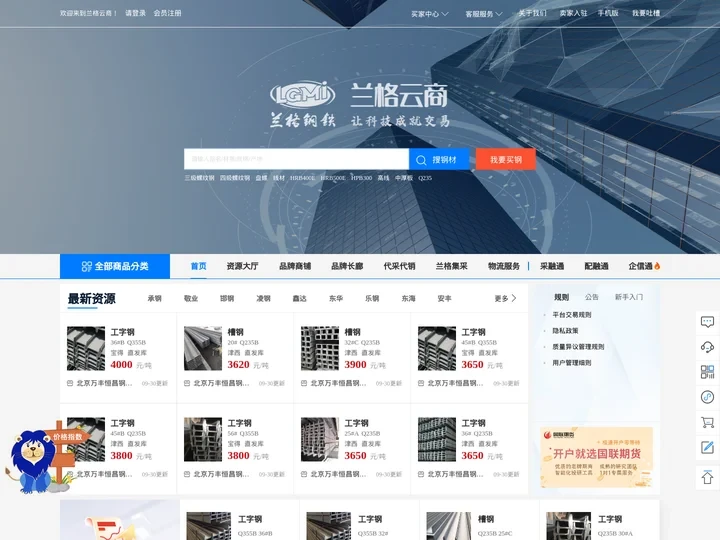
Task: Open 配融通 nav item
Action: coord(596,266)
